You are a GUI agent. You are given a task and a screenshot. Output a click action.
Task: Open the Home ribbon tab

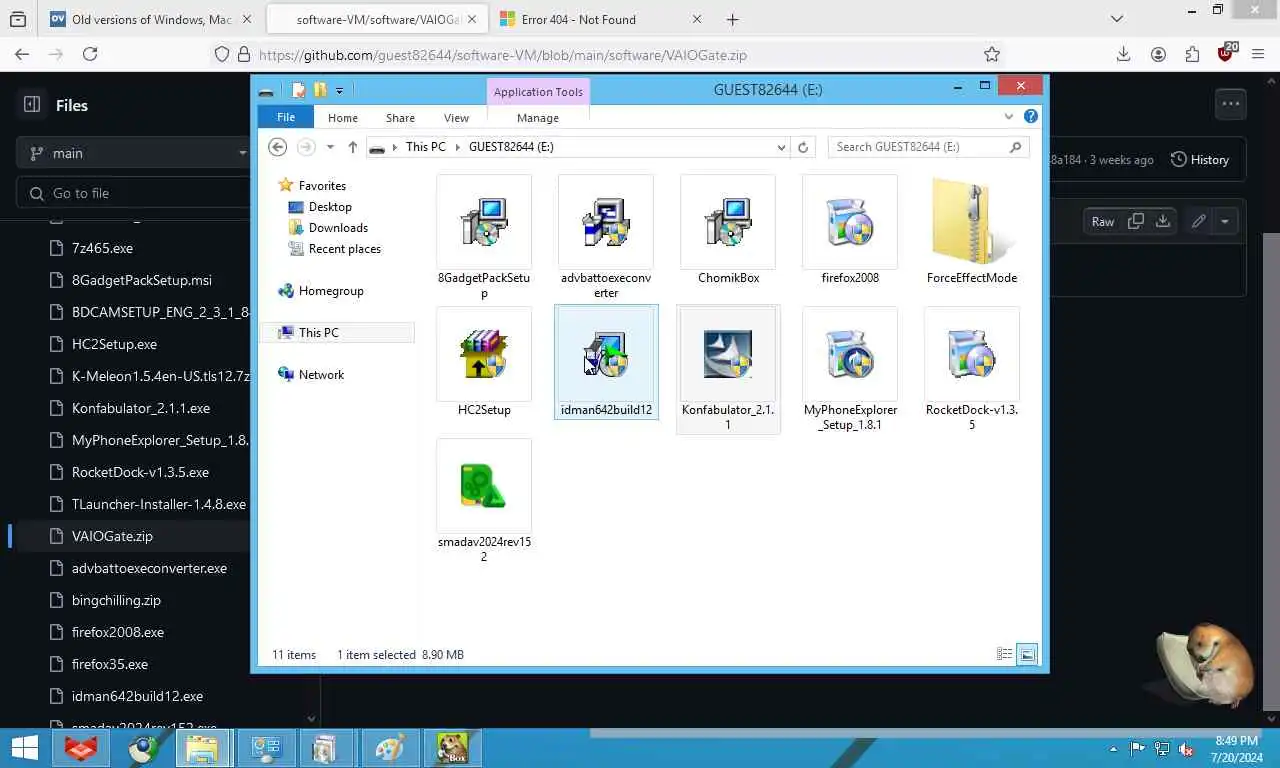pyautogui.click(x=343, y=117)
